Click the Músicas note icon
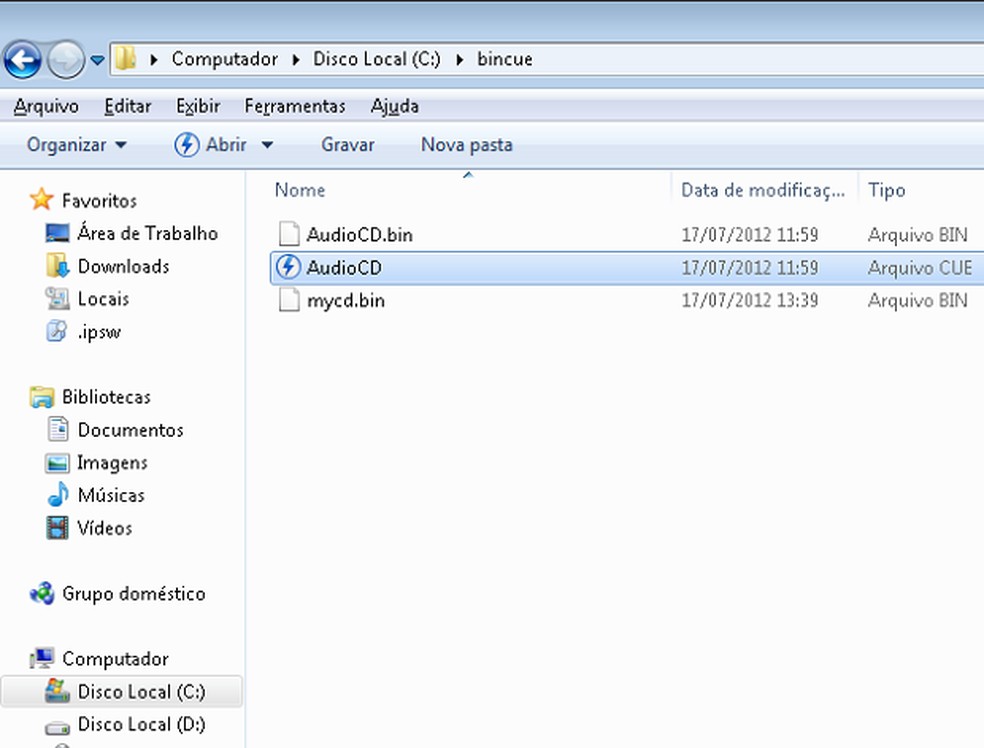This screenshot has width=984, height=748. point(58,494)
